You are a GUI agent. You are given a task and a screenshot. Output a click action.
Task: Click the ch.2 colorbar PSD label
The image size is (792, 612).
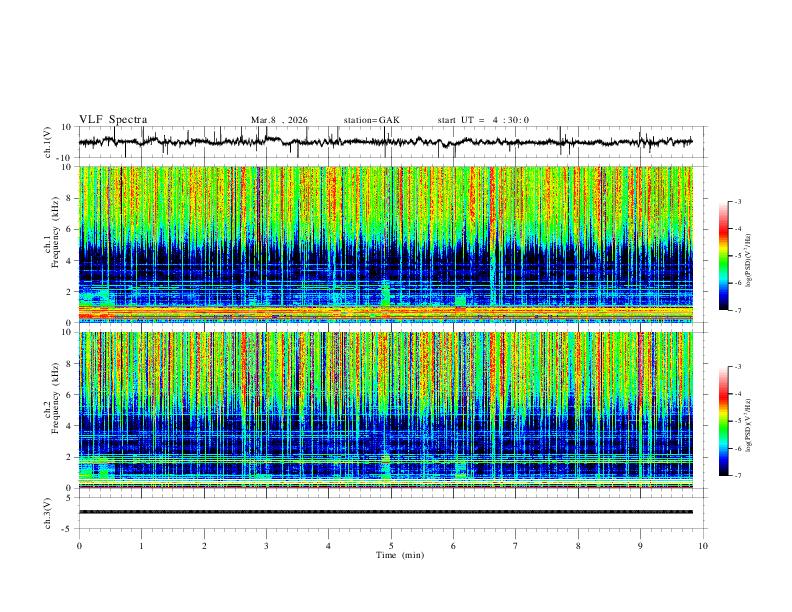pos(748,425)
